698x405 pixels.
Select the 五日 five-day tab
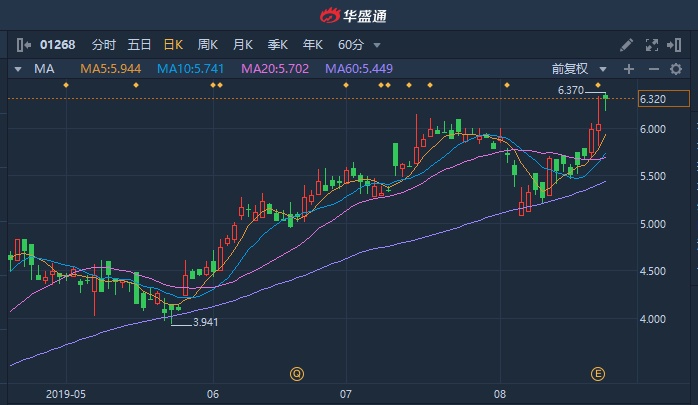pyautogui.click(x=139, y=45)
